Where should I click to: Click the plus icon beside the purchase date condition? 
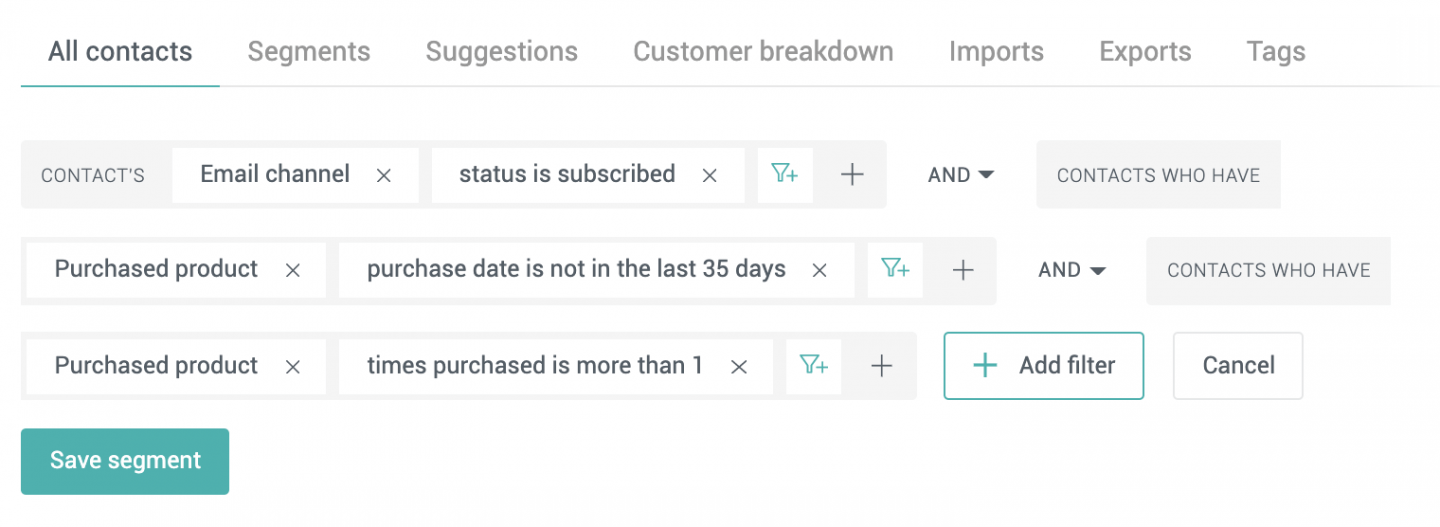(x=963, y=270)
